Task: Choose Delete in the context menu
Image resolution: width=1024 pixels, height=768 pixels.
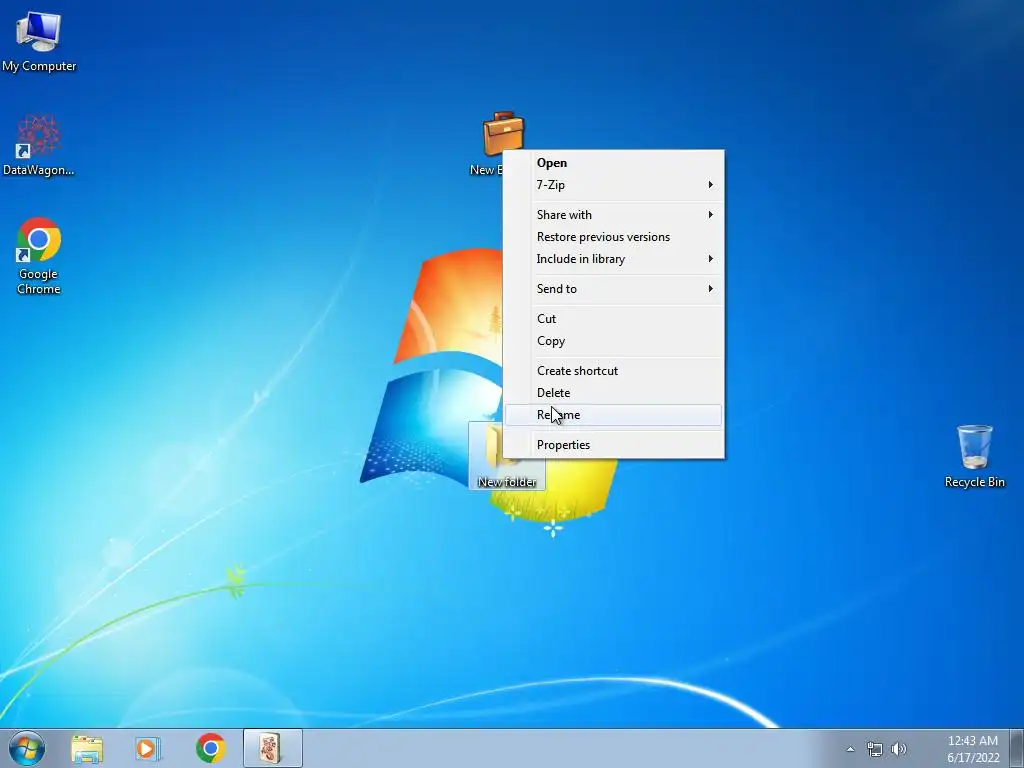Action: (x=613, y=393)
